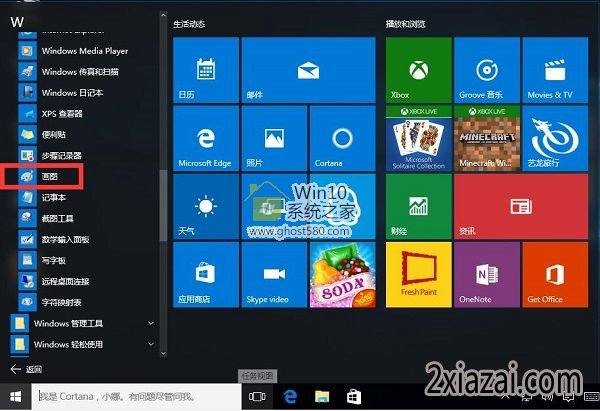Open Movies & TV tile
Screen dimensions: 600x411
[x=555, y=70]
